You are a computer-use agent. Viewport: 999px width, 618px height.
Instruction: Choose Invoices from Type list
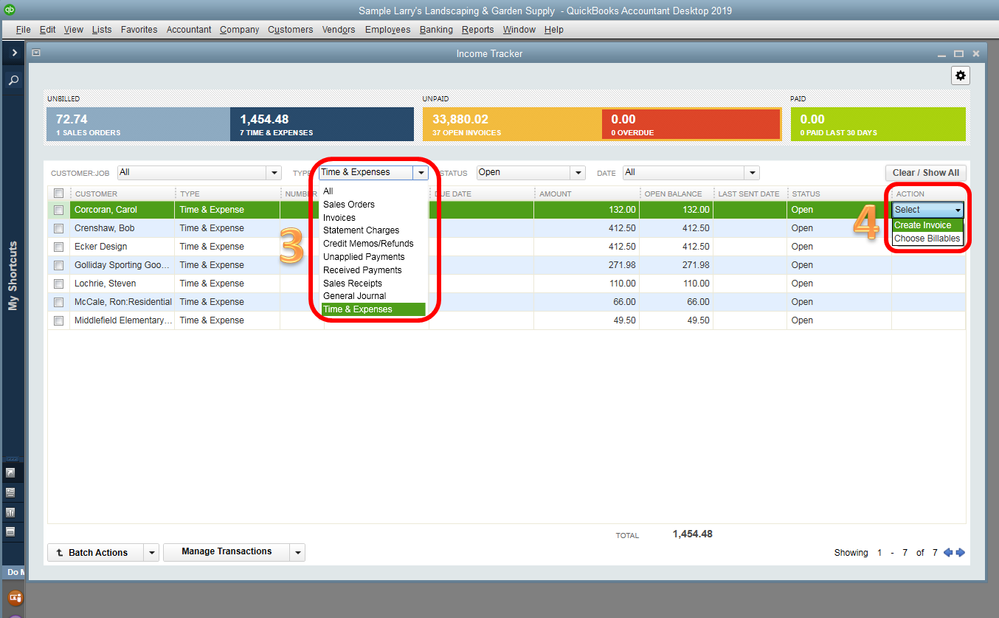(339, 218)
